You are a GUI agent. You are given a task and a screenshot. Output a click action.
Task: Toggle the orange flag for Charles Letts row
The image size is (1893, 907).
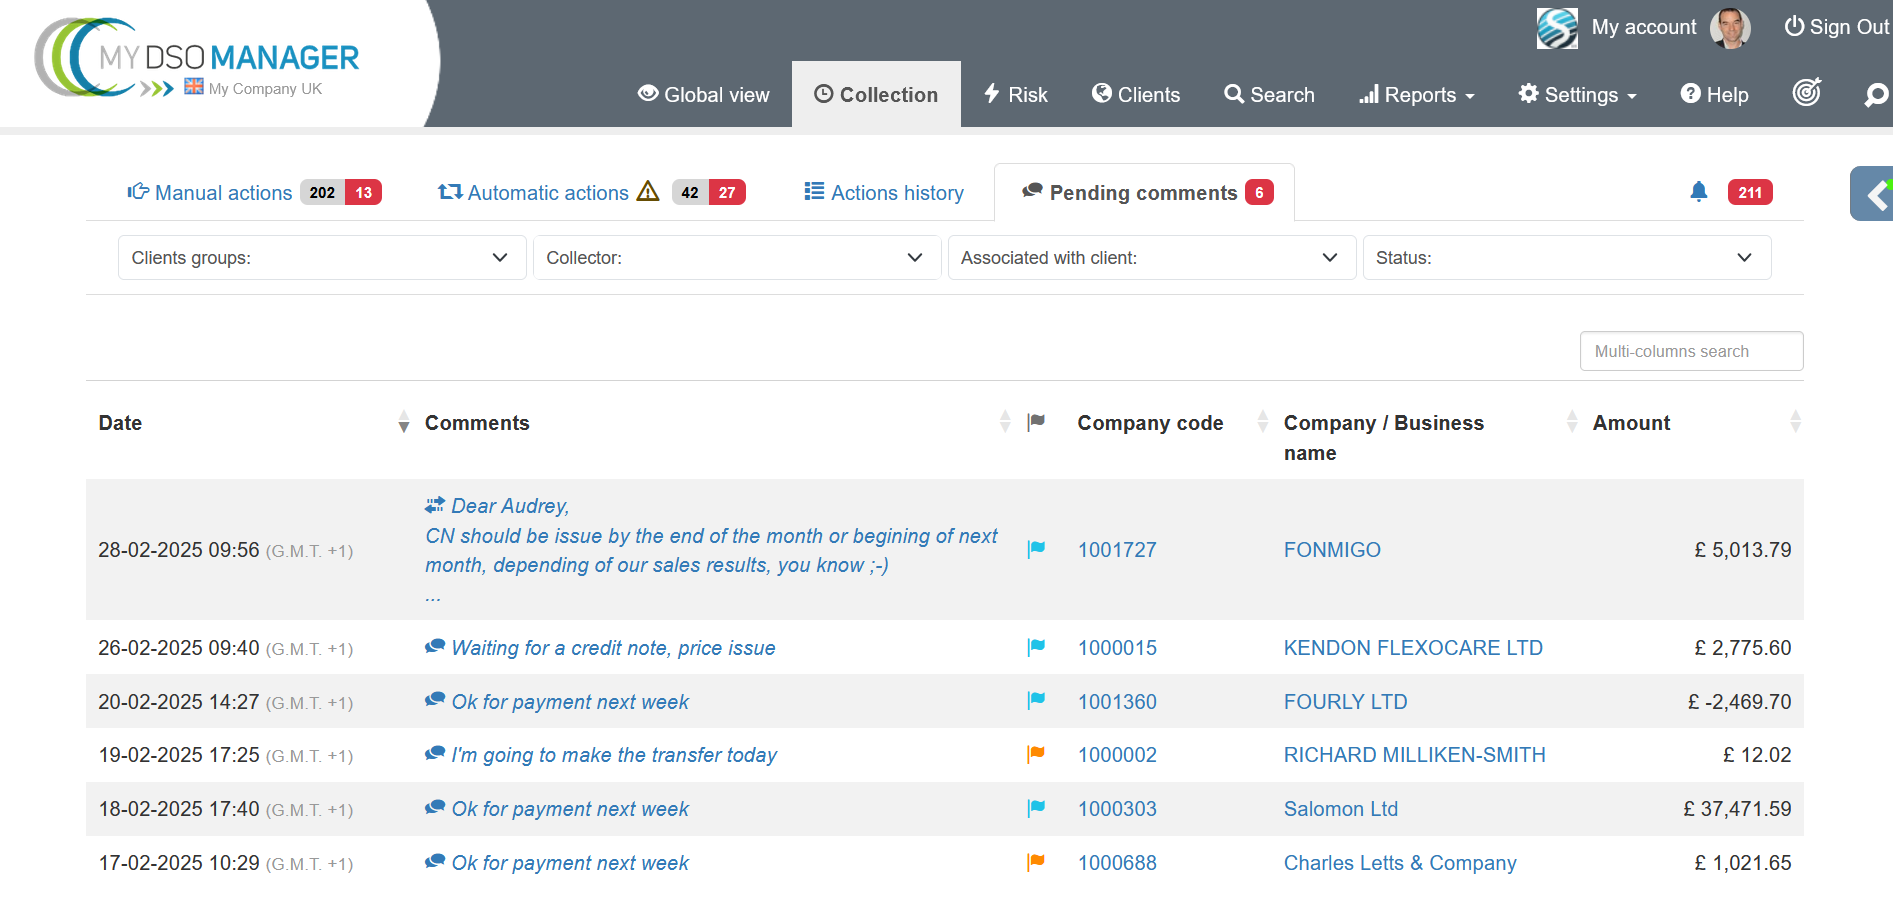pyautogui.click(x=1036, y=862)
